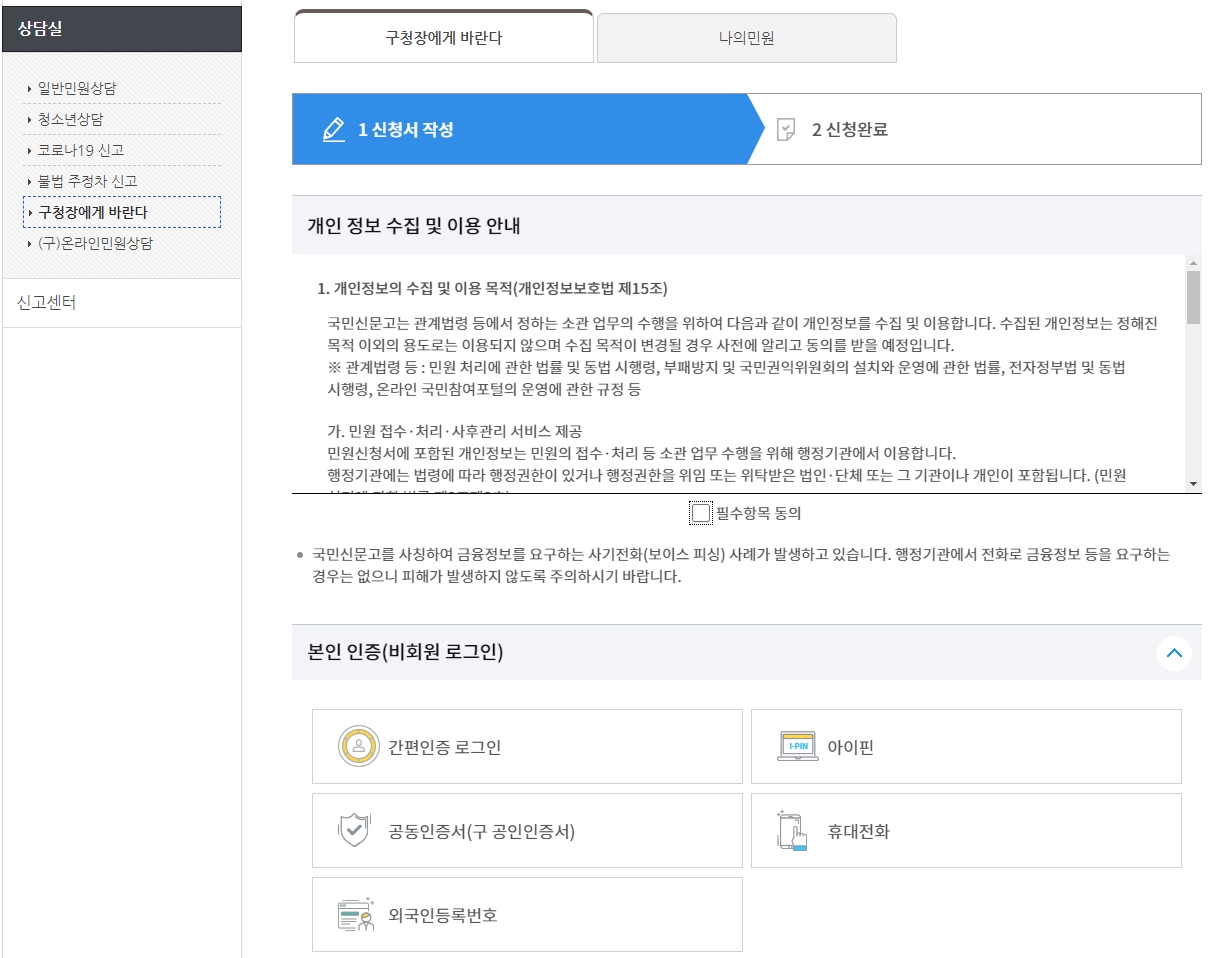
Task: Switch to the 나의민원 tab
Action: pos(746,37)
